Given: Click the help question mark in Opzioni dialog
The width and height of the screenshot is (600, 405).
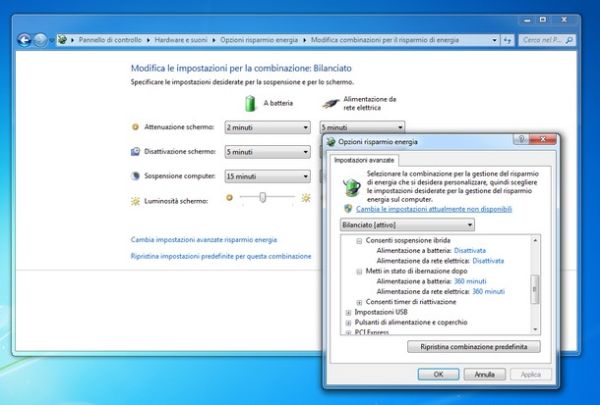Looking at the screenshot, I should 521,140.
